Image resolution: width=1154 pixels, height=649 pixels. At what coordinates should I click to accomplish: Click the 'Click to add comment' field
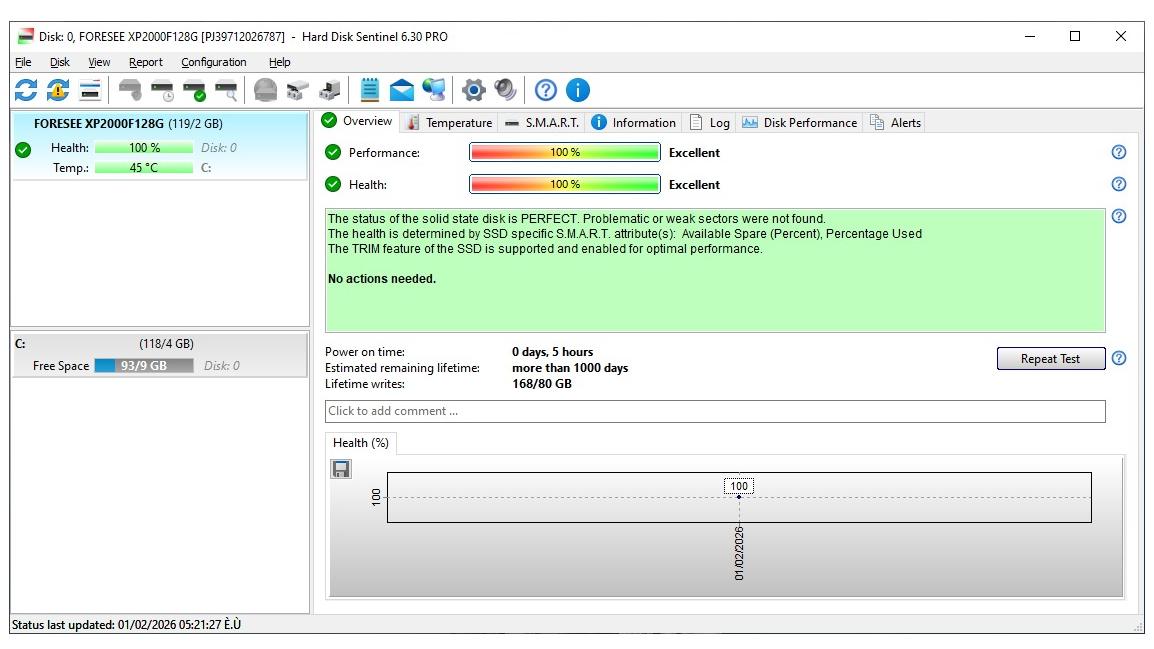tap(714, 411)
